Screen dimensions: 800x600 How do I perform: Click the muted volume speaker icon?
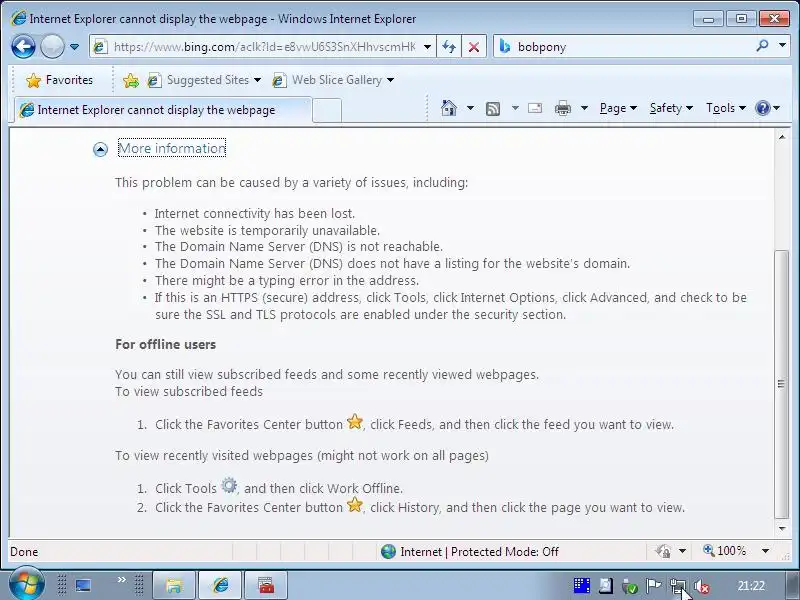click(702, 587)
